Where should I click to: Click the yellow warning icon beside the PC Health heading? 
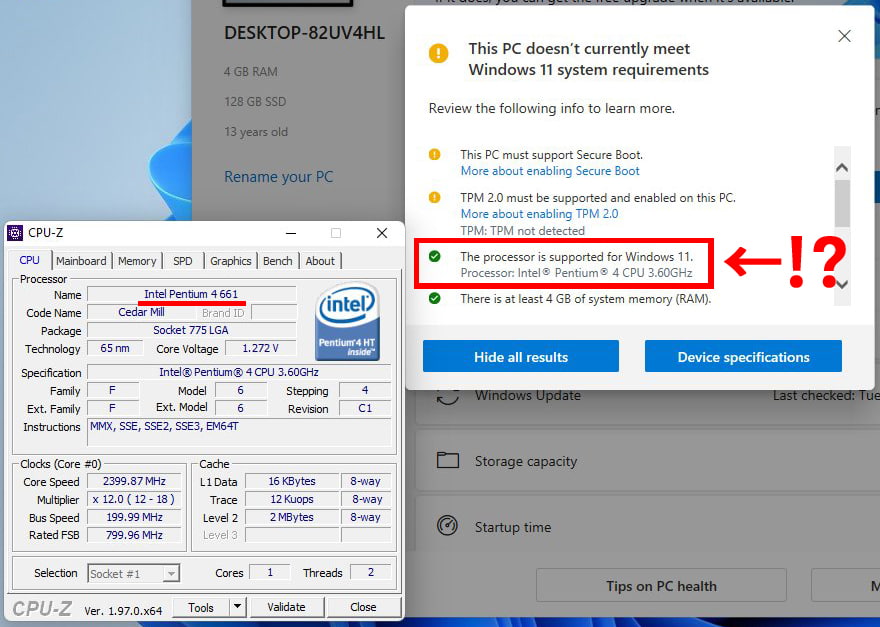pyautogui.click(x=438, y=54)
